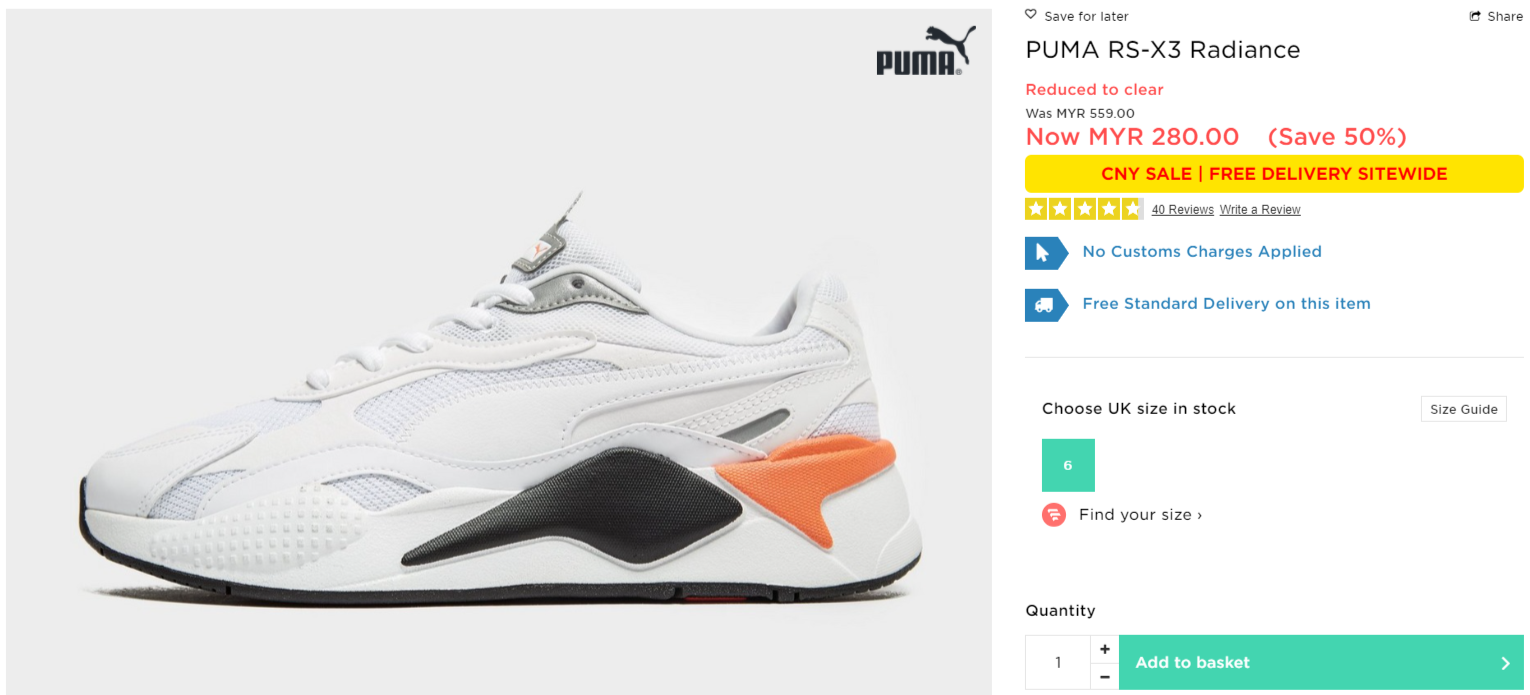This screenshot has width=1530, height=695.
Task: Click the Write a Review link
Action: click(1260, 210)
